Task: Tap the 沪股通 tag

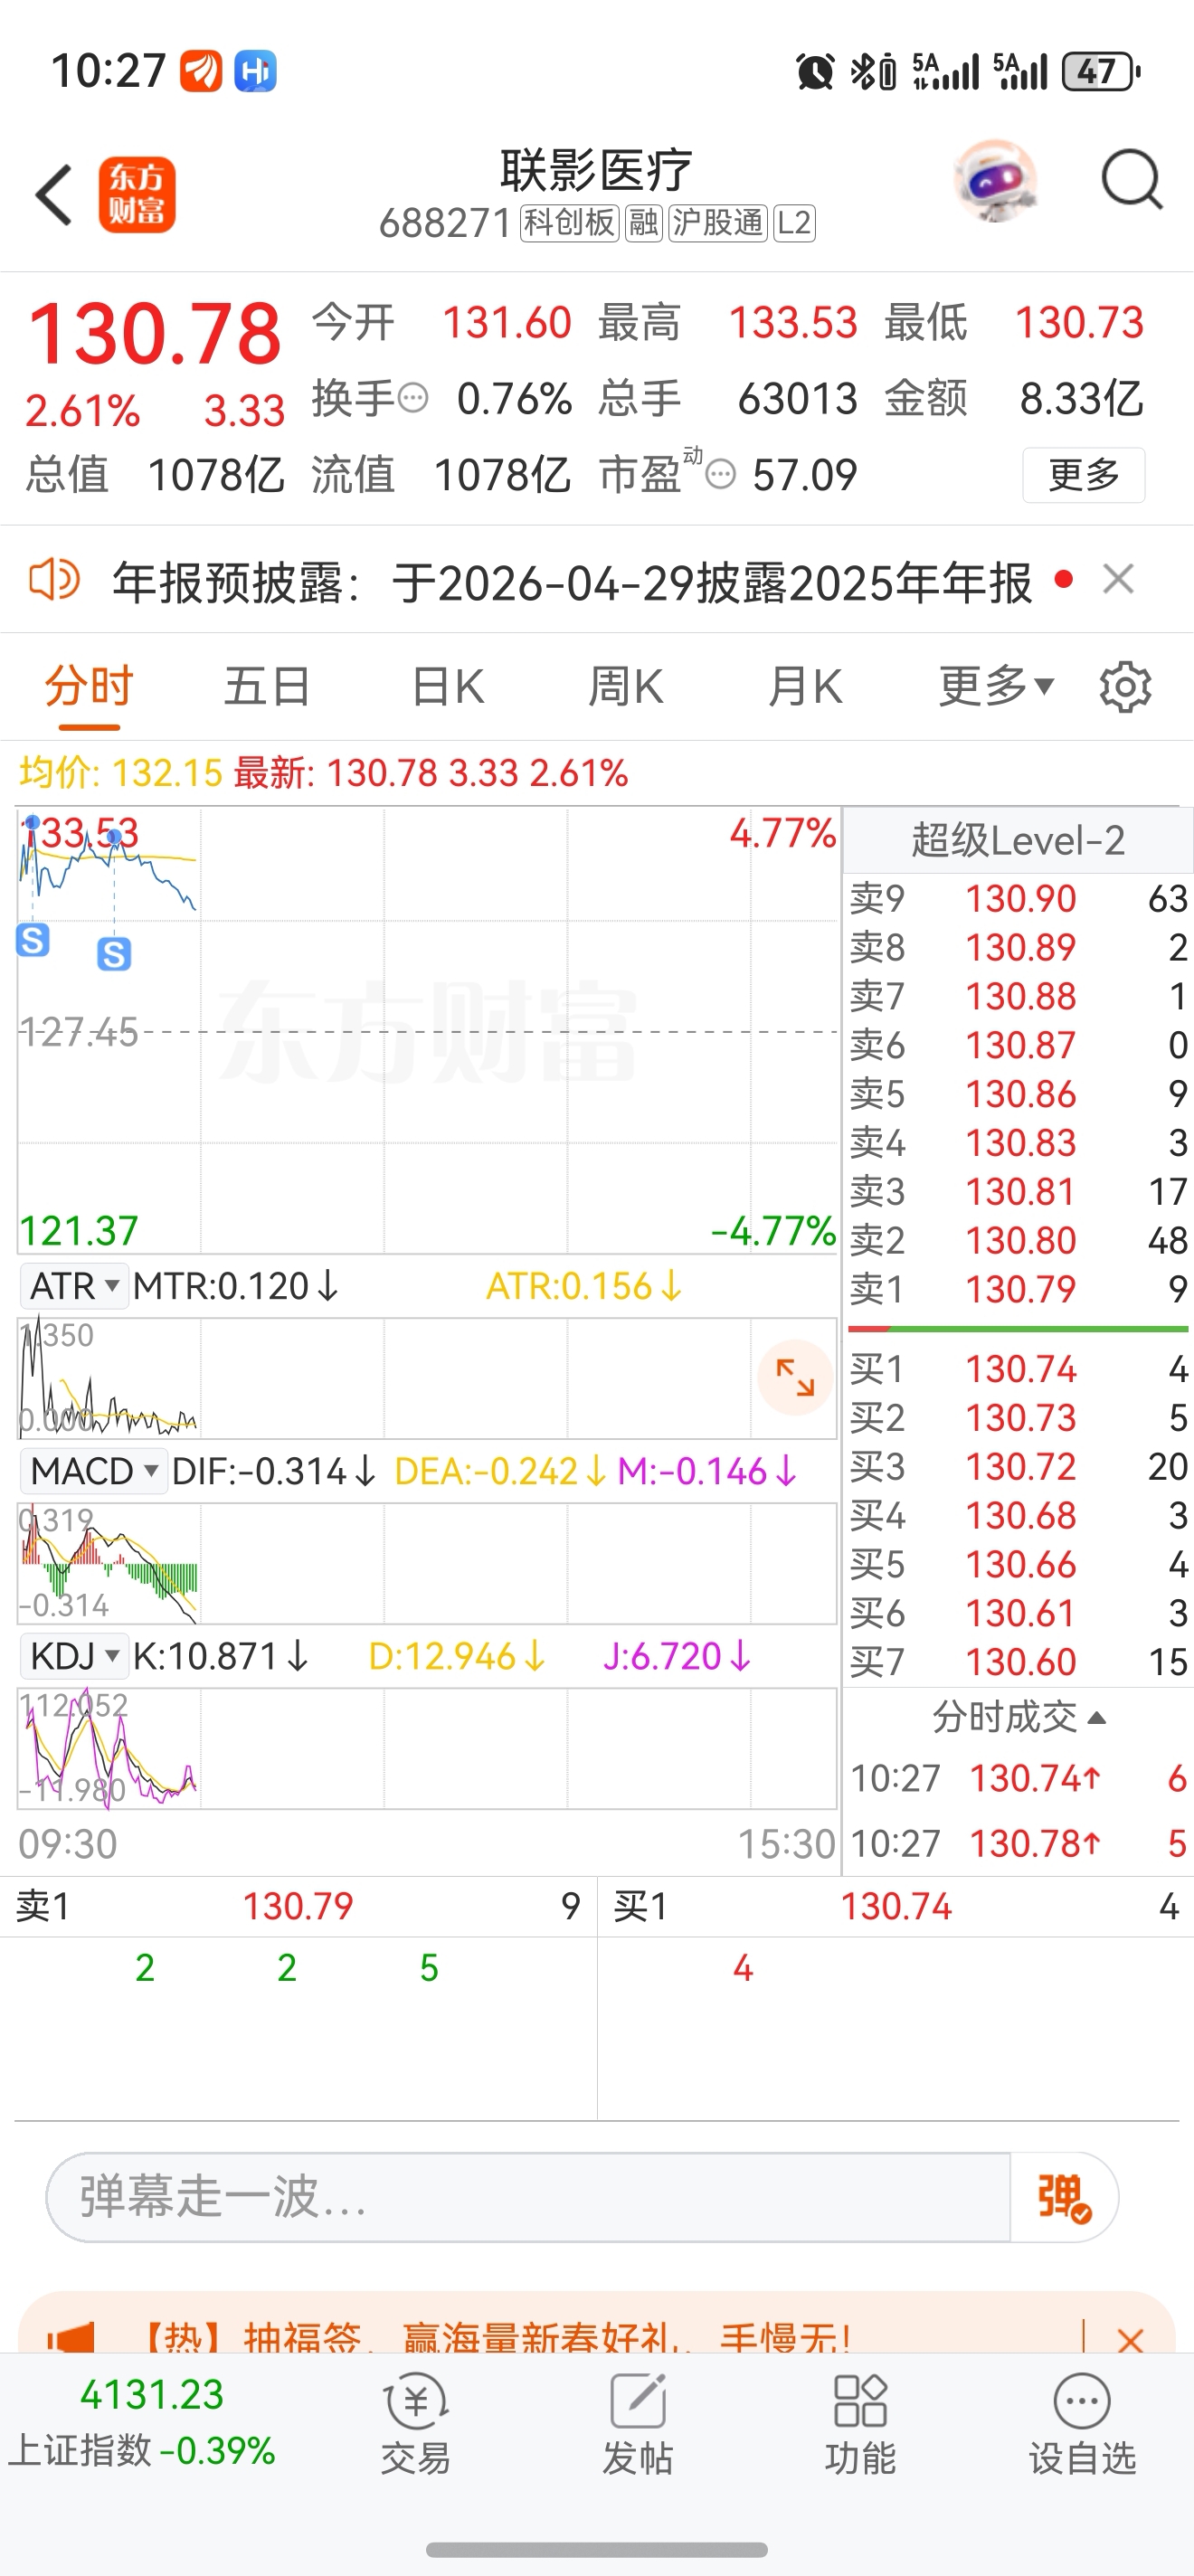Action: coord(717,222)
